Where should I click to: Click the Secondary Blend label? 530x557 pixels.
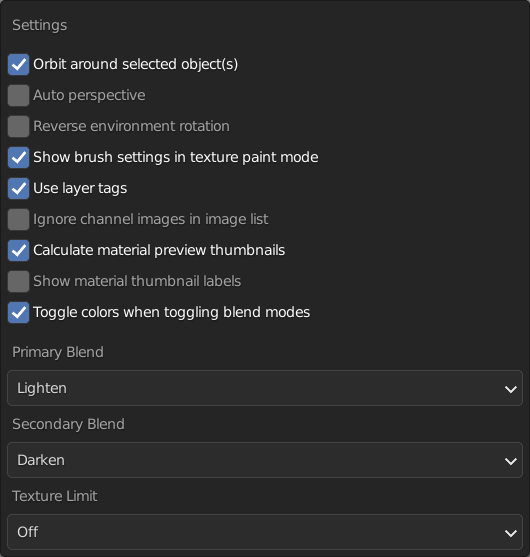pyautogui.click(x=68, y=424)
